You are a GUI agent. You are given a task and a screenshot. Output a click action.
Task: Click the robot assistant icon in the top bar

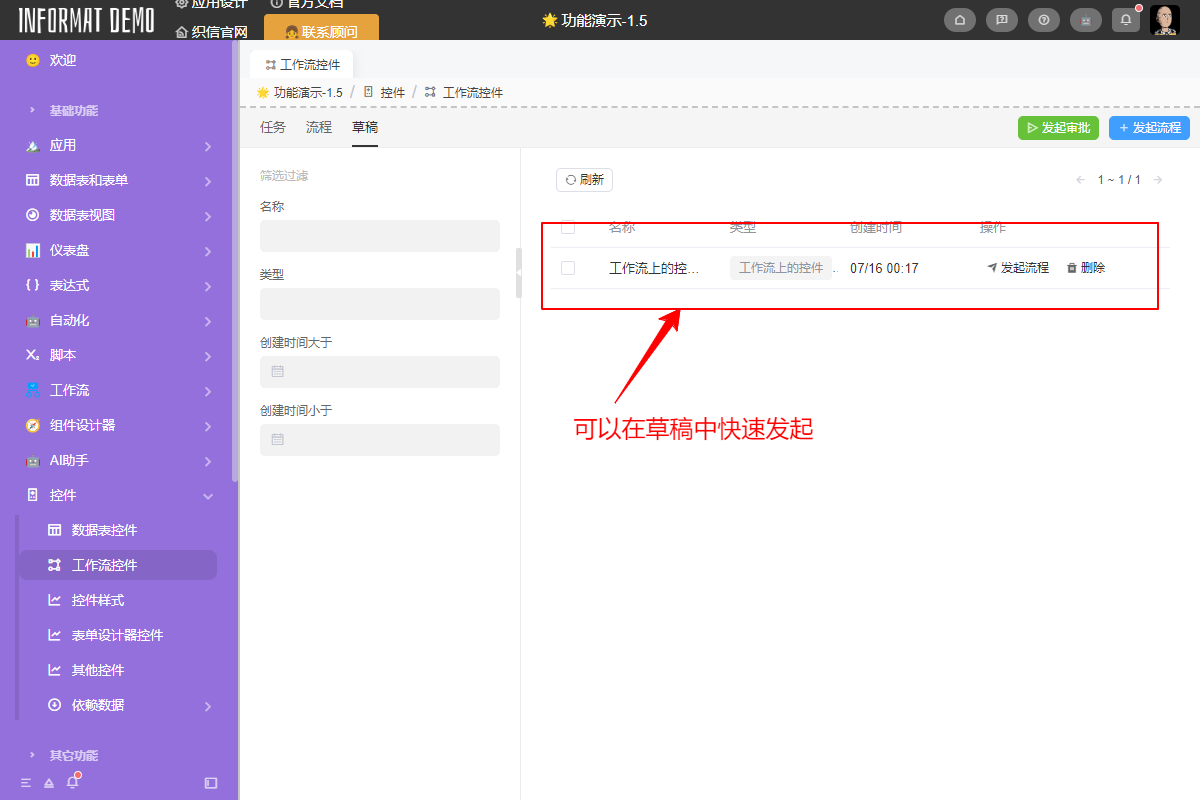[x=1085, y=19]
